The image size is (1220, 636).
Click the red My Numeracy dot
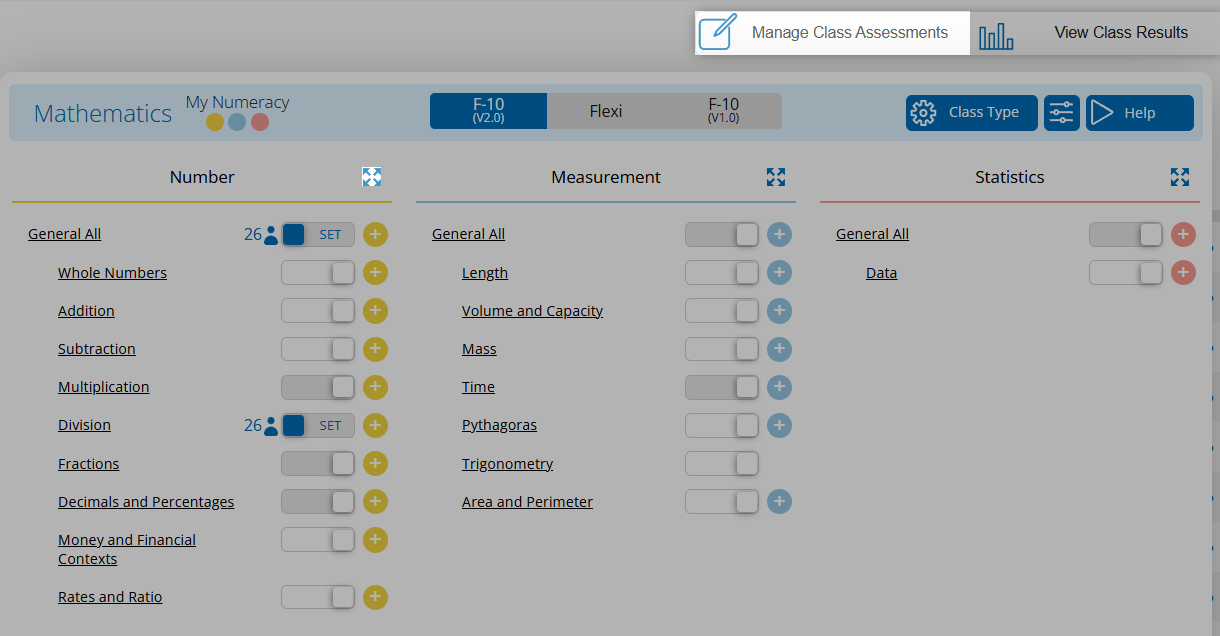(x=260, y=123)
